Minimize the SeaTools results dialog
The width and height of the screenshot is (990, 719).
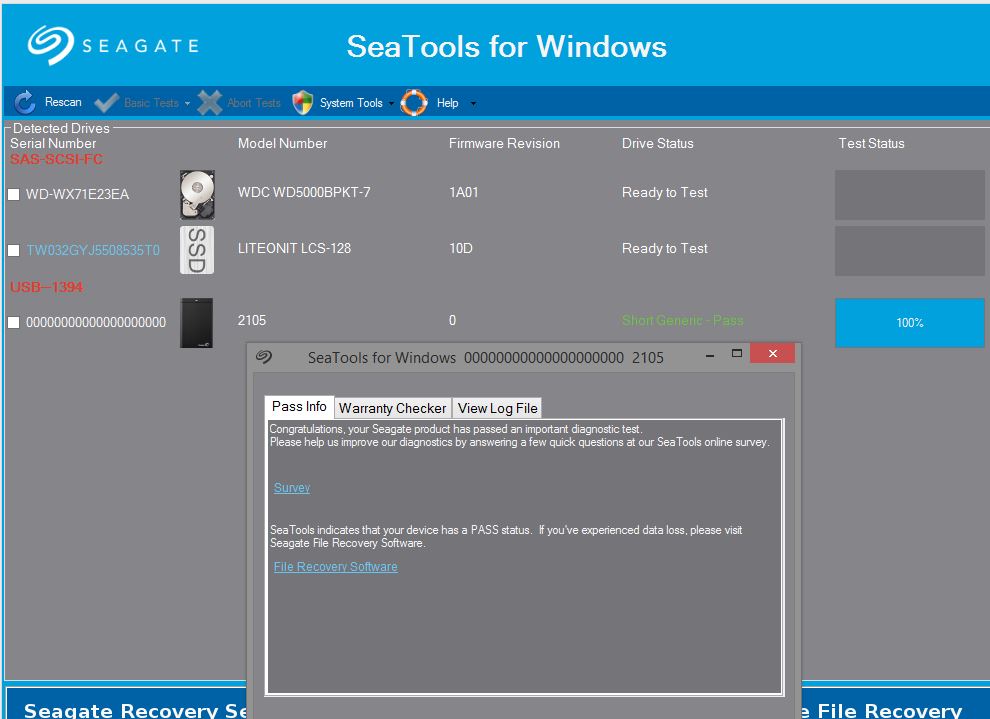pyautogui.click(x=710, y=355)
